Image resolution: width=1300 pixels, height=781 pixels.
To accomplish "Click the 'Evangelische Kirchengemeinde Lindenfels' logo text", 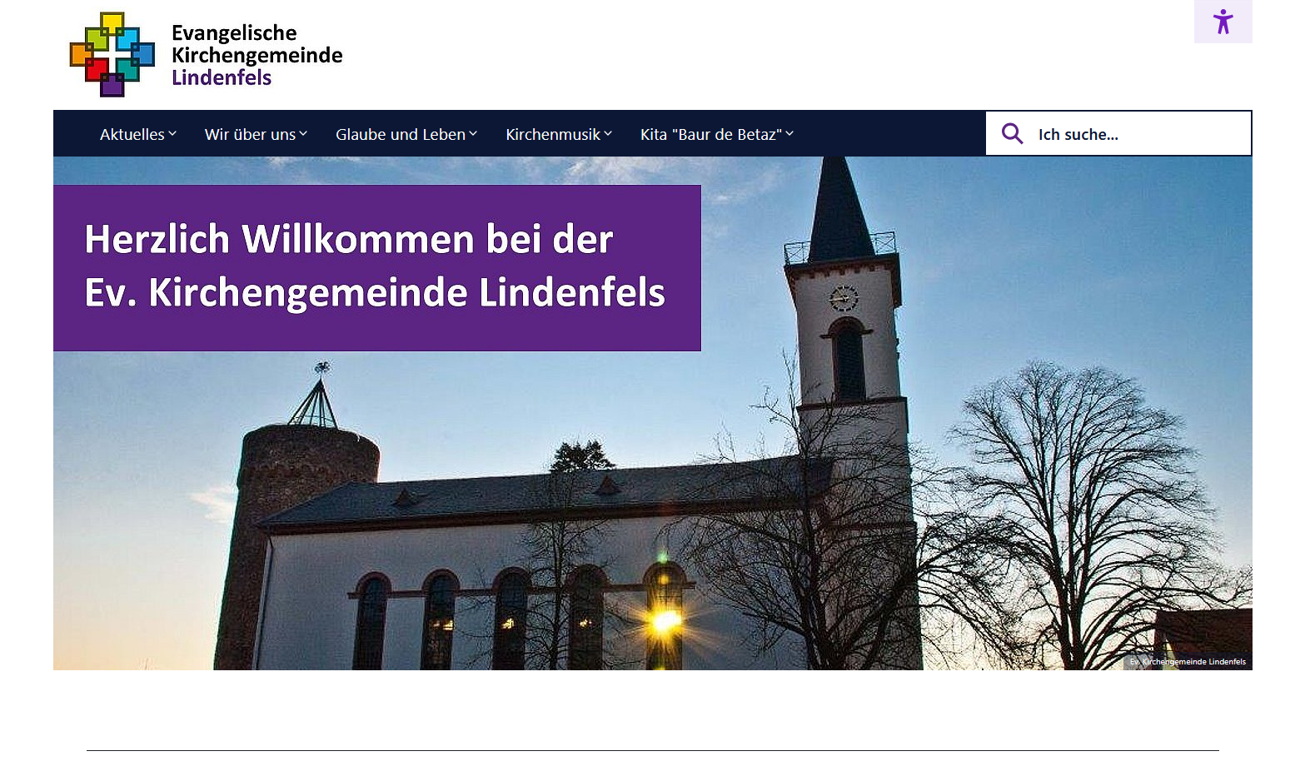I will coord(256,55).
